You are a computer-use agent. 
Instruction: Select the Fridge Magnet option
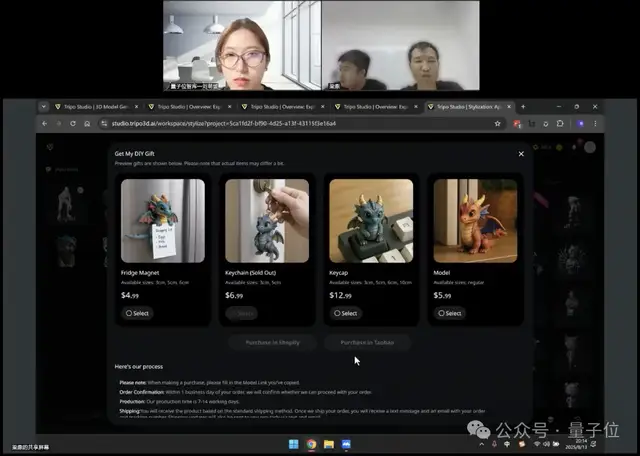pyautogui.click(x=140, y=313)
